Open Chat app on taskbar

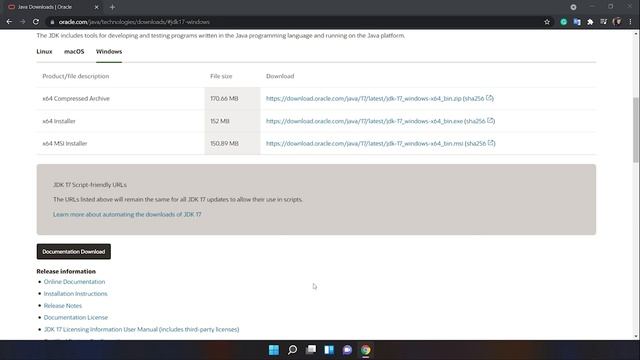click(347, 350)
